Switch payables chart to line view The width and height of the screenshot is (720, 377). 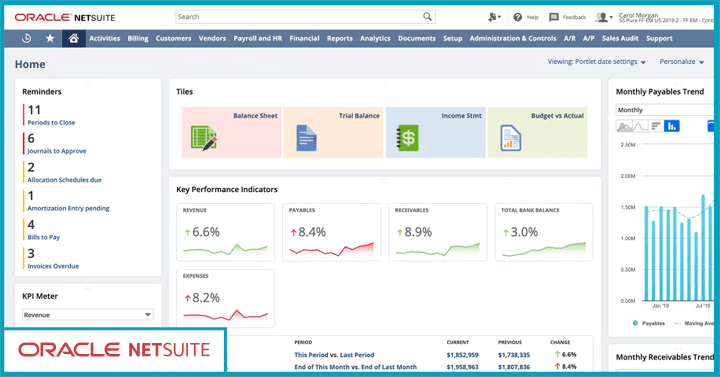point(640,126)
